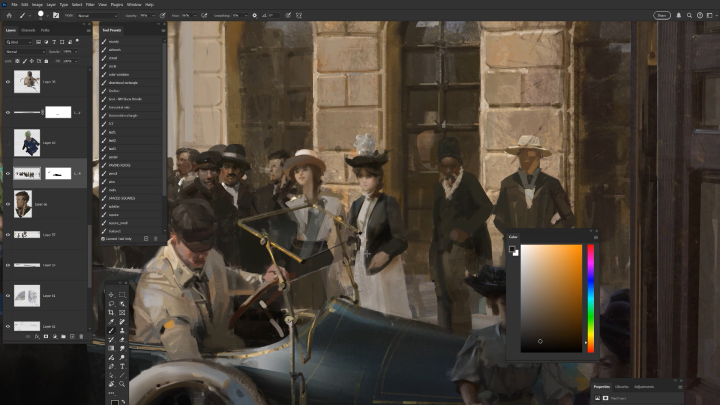
Task: Open the Filter menu
Action: pos(90,5)
